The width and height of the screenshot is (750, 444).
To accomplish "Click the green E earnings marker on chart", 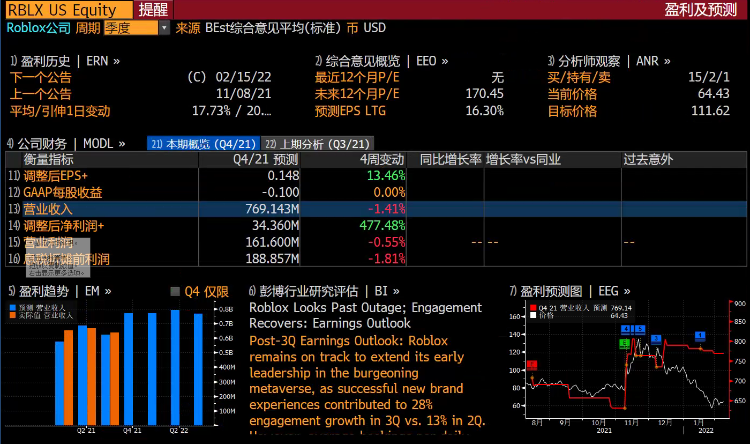I will click(x=624, y=344).
